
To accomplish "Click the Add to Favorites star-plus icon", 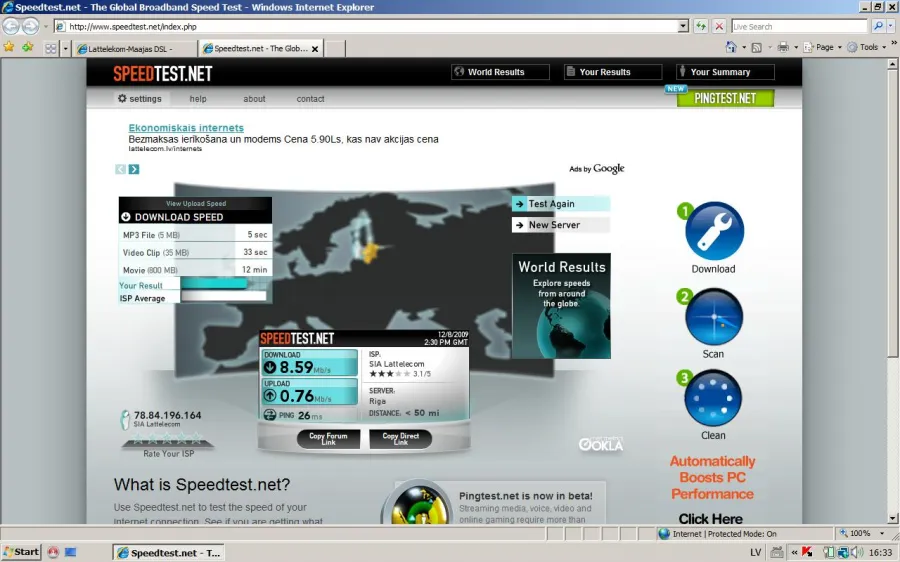I will coord(28,47).
